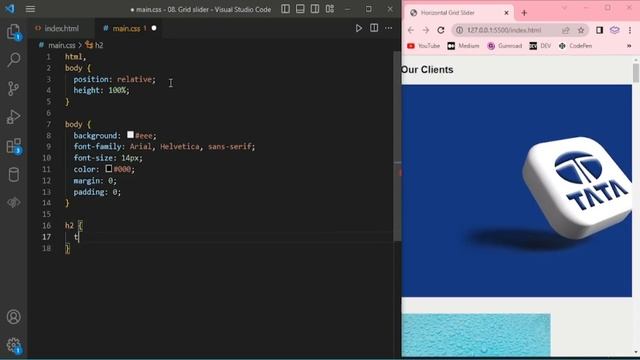Image resolution: width=640 pixels, height=360 pixels.
Task: Toggle primary sidebar layout icon in the title bar
Action: point(285,9)
